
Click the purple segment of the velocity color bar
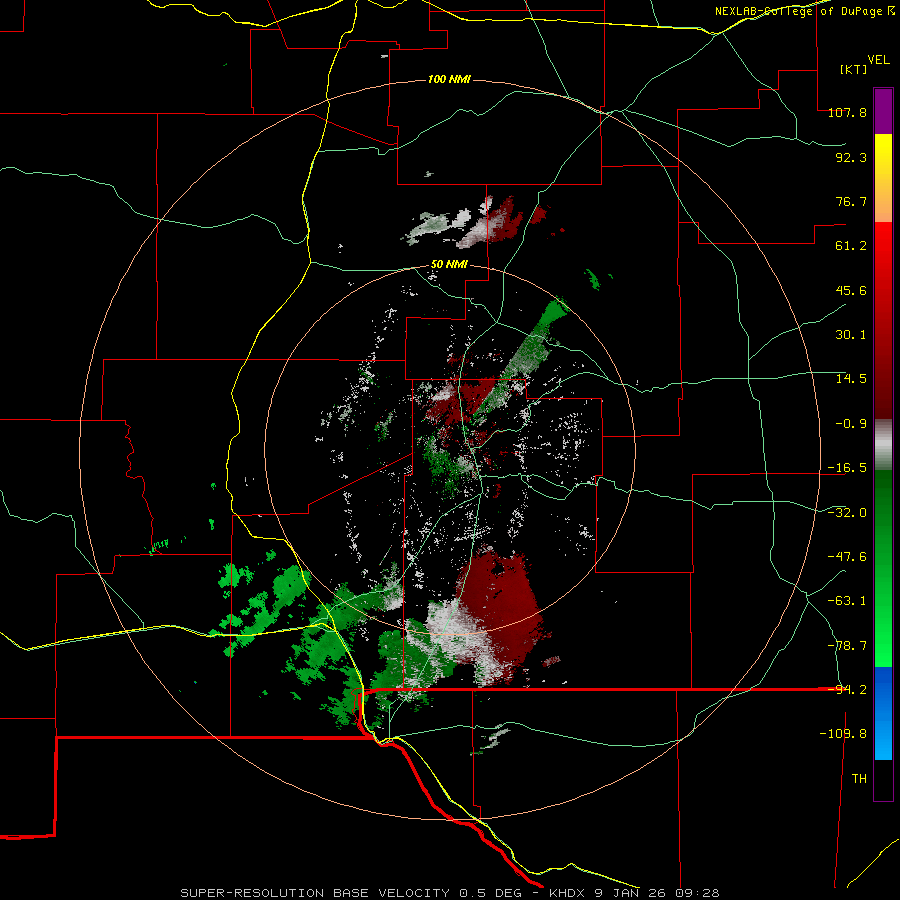(883, 111)
